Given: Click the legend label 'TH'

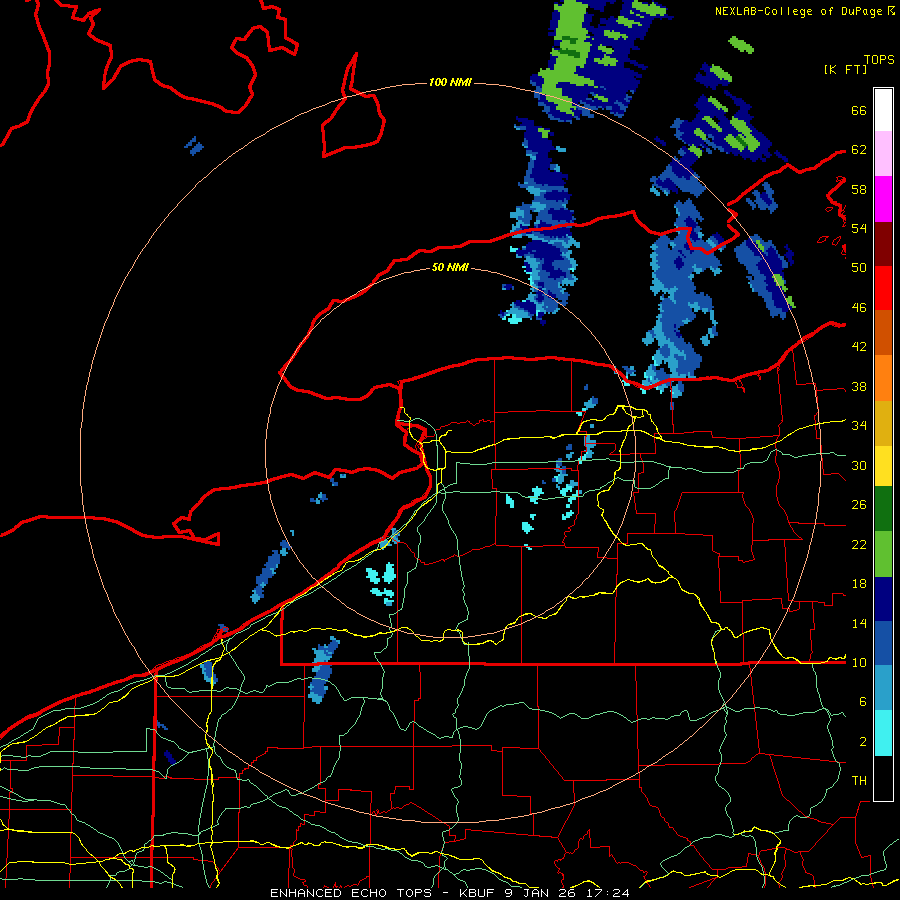Looking at the screenshot, I should click(x=859, y=781).
